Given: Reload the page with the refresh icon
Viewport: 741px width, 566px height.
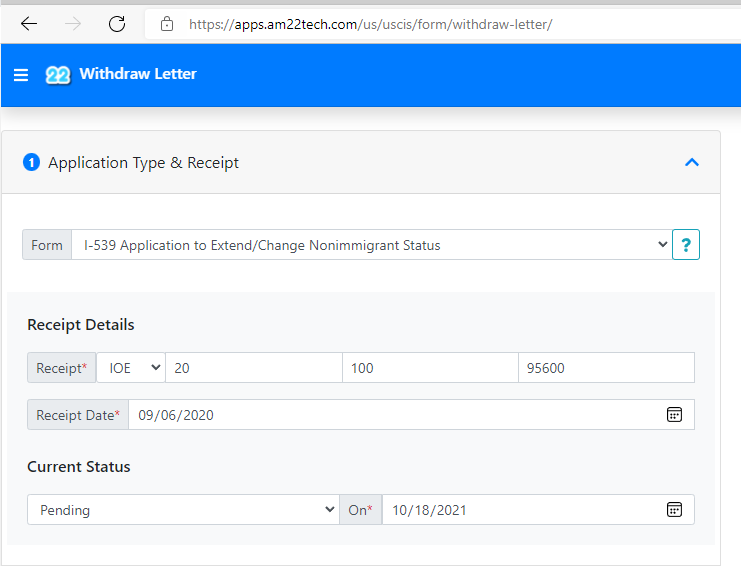Looking at the screenshot, I should coord(117,24).
